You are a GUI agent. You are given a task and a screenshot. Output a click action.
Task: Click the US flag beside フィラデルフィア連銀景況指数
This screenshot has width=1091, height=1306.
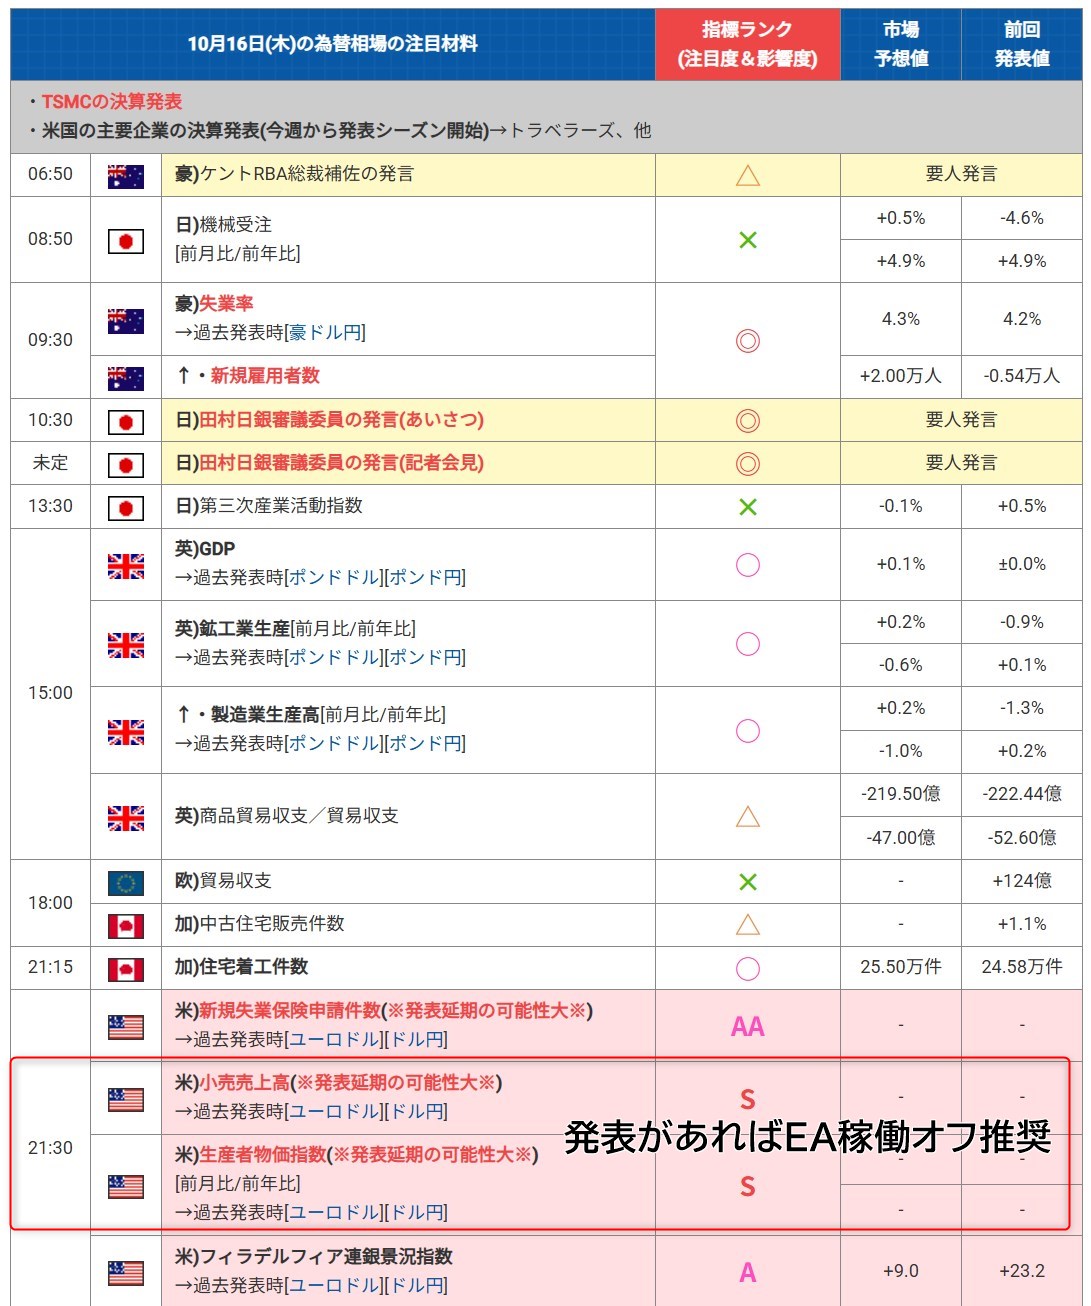pyautogui.click(x=126, y=1273)
